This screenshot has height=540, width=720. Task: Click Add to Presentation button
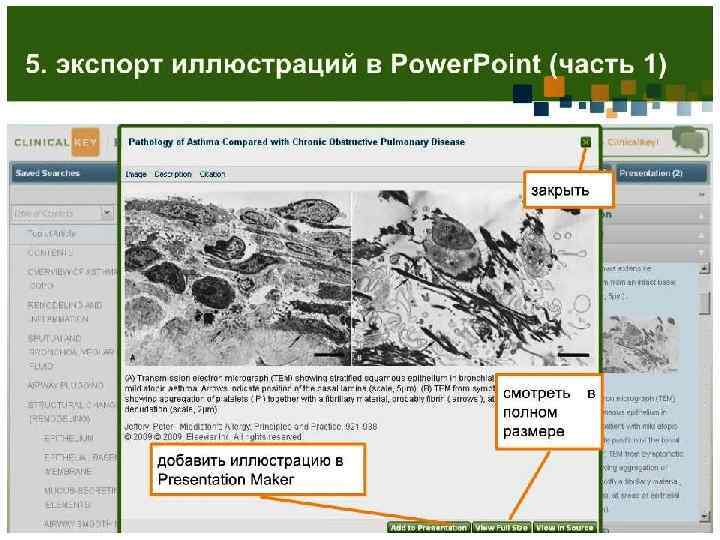tap(428, 528)
